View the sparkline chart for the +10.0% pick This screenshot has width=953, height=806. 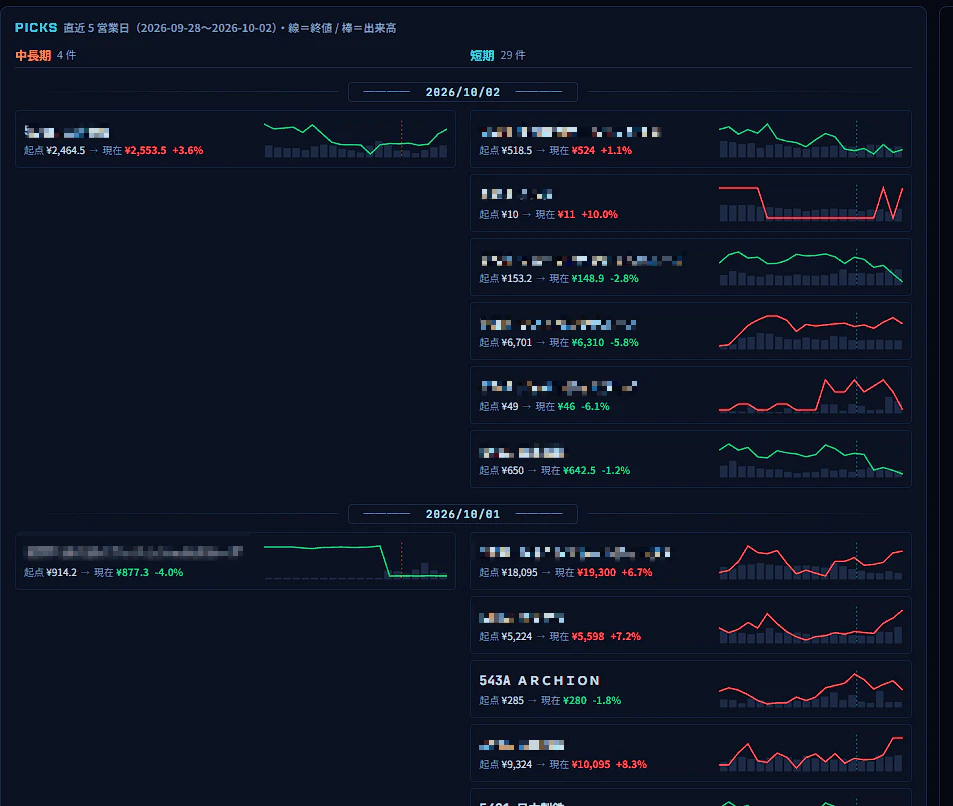(811, 203)
